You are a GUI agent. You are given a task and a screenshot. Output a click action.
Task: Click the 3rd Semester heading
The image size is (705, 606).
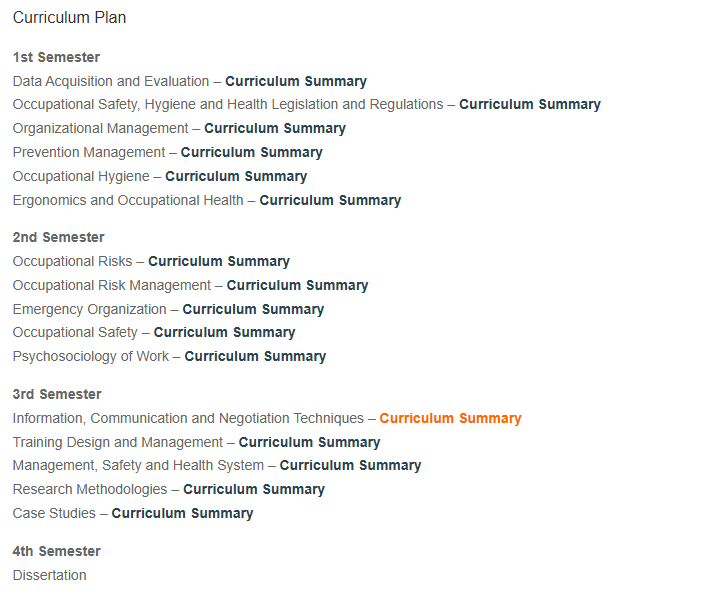(57, 394)
